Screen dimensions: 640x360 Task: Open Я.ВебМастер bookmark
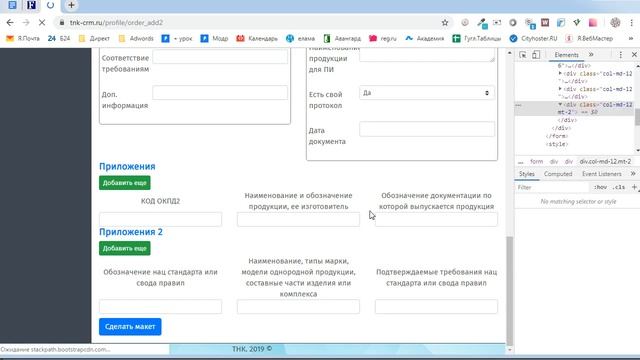tap(589, 38)
